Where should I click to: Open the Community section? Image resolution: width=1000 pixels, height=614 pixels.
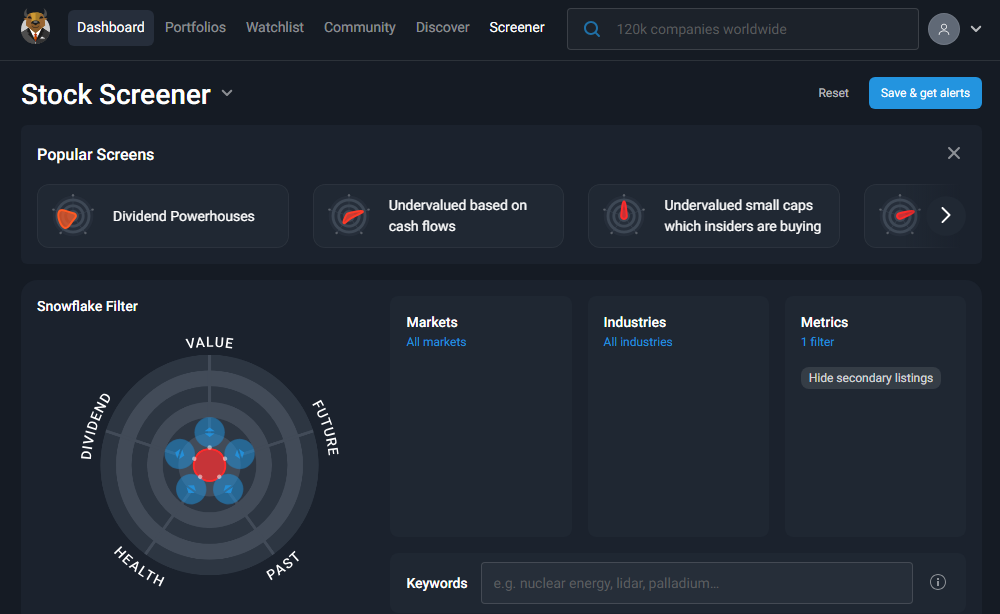(x=359, y=28)
